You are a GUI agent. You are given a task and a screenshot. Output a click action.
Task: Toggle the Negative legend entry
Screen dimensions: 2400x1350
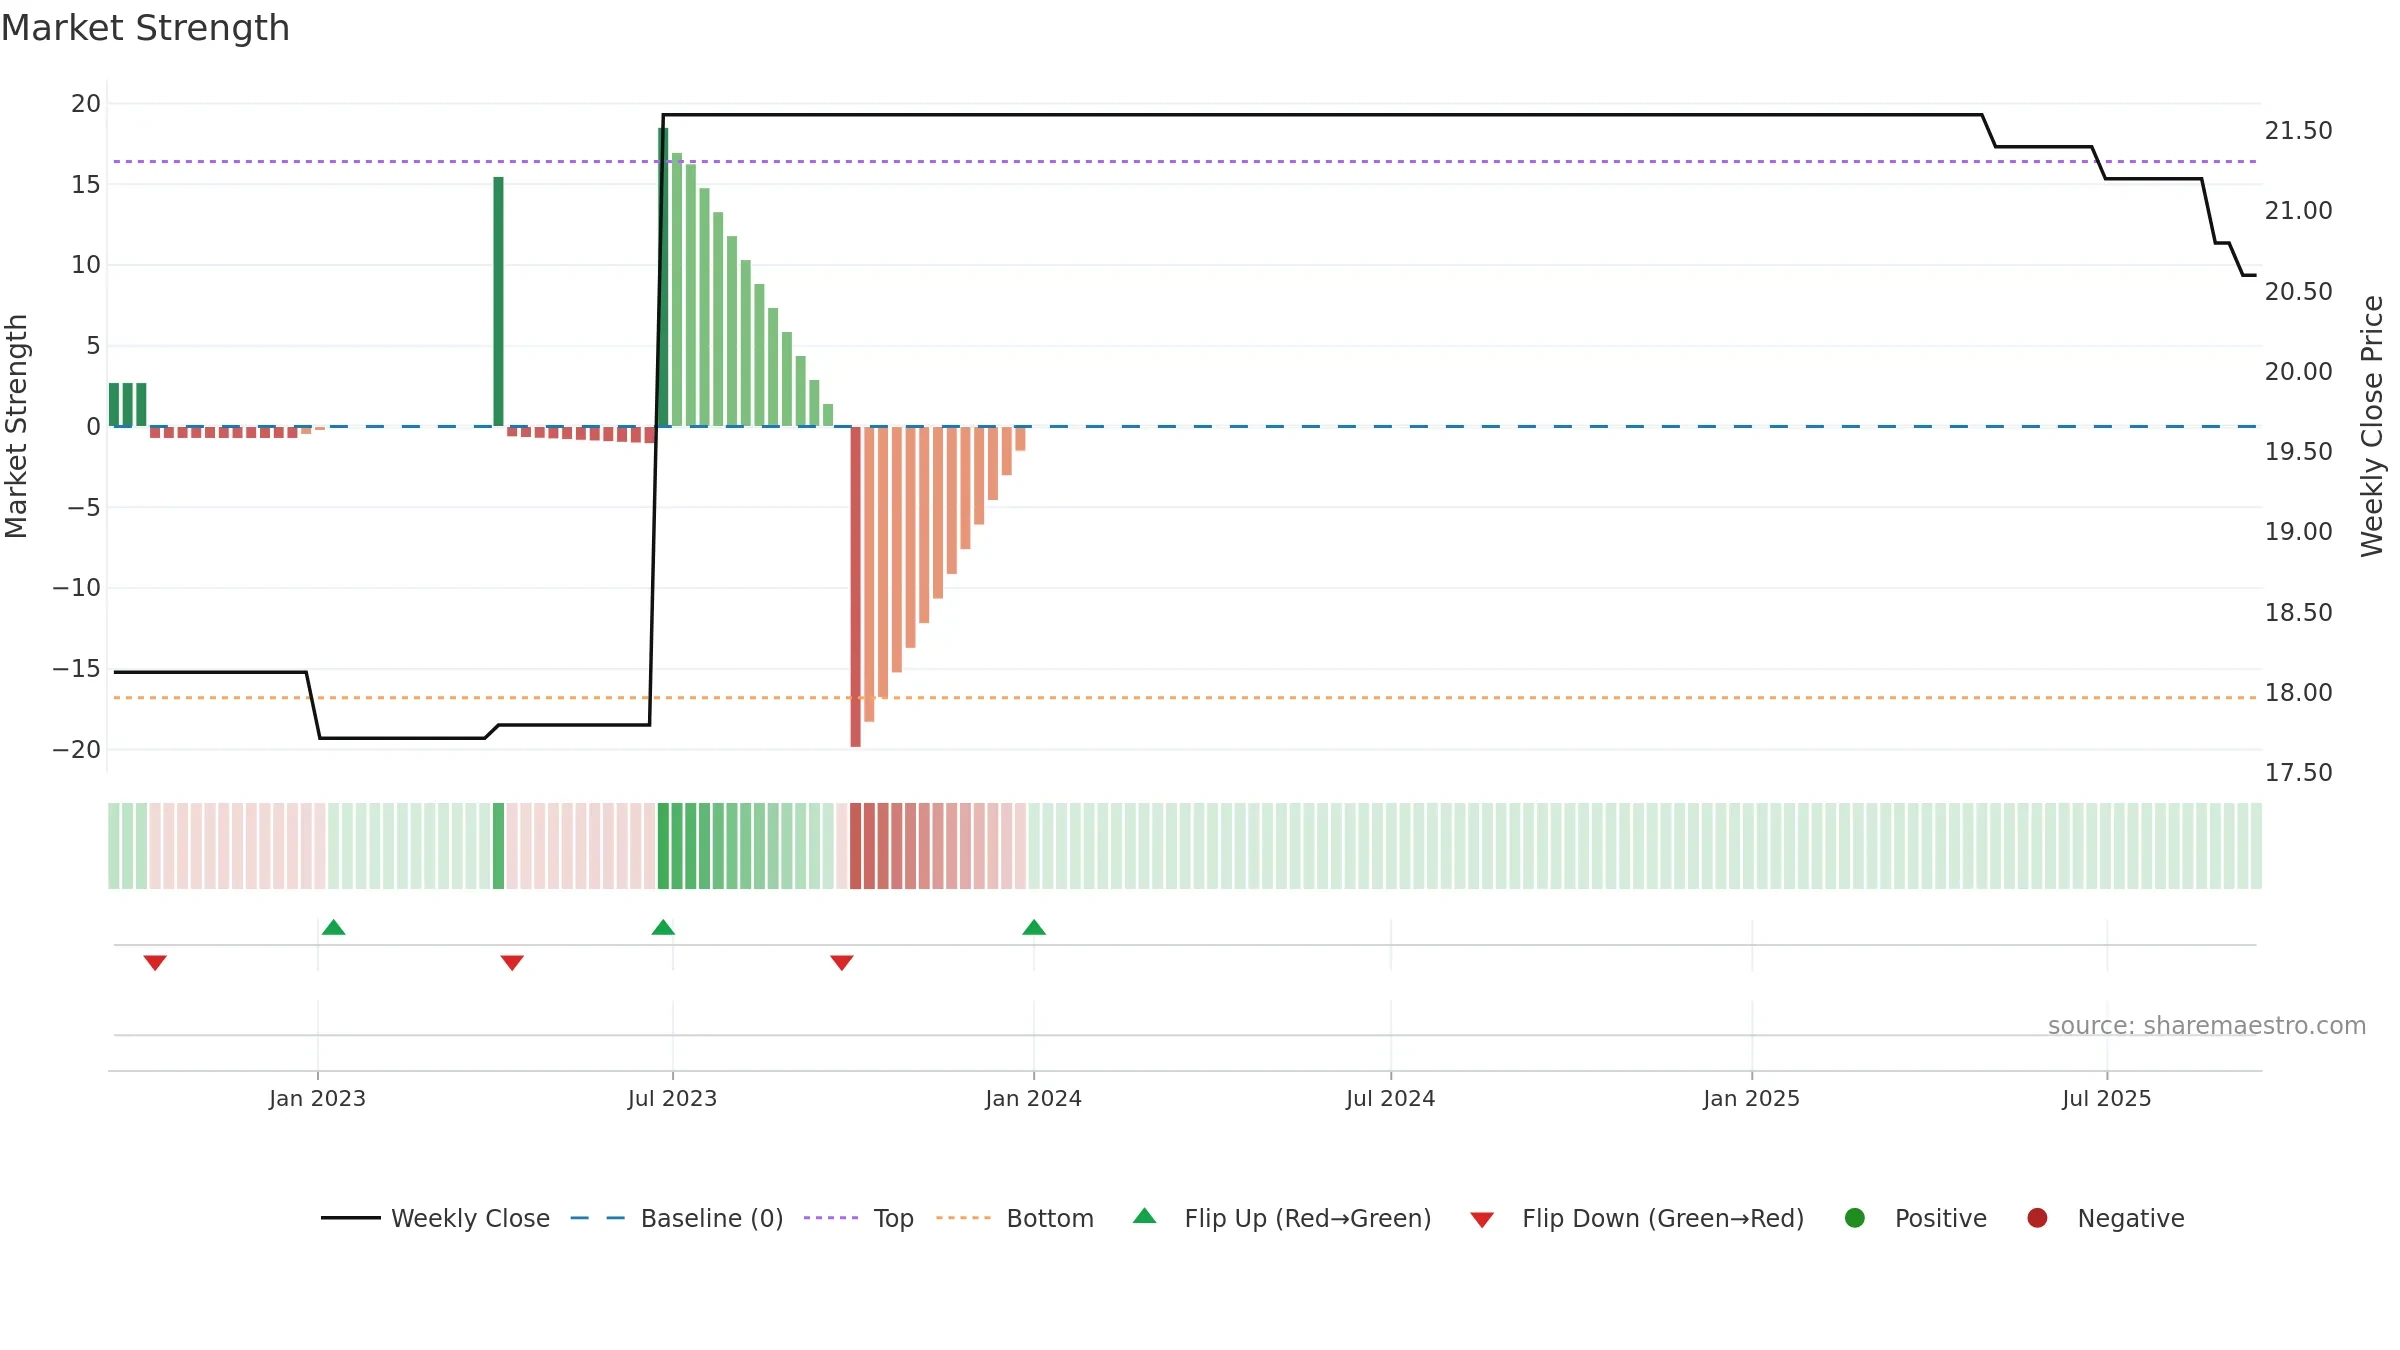point(2105,1218)
